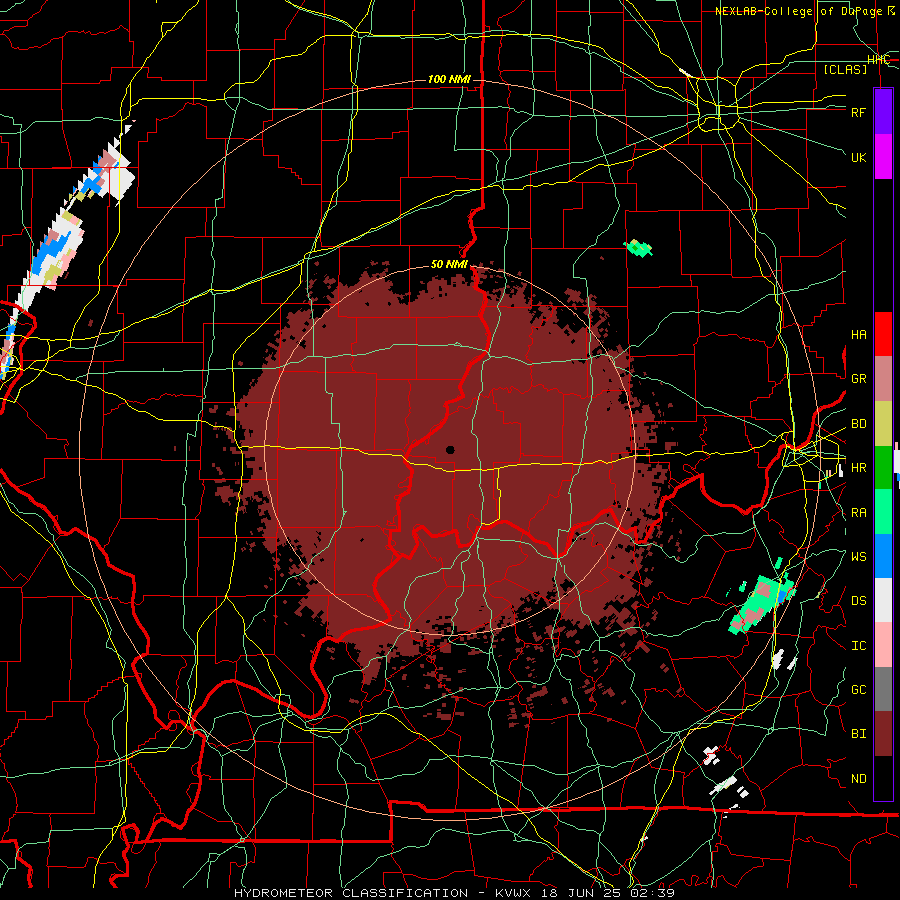Click the RF legend label
The width and height of the screenshot is (900, 900).
[858, 112]
